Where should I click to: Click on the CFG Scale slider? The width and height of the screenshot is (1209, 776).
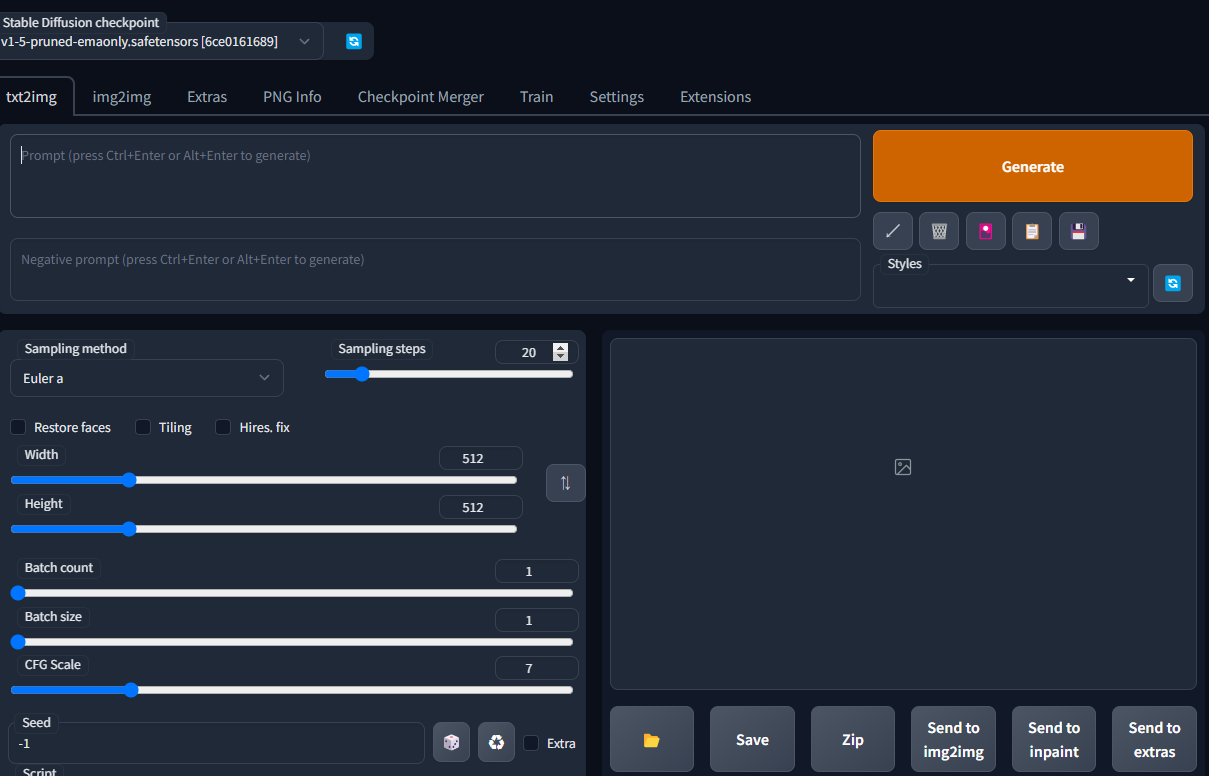coord(292,690)
